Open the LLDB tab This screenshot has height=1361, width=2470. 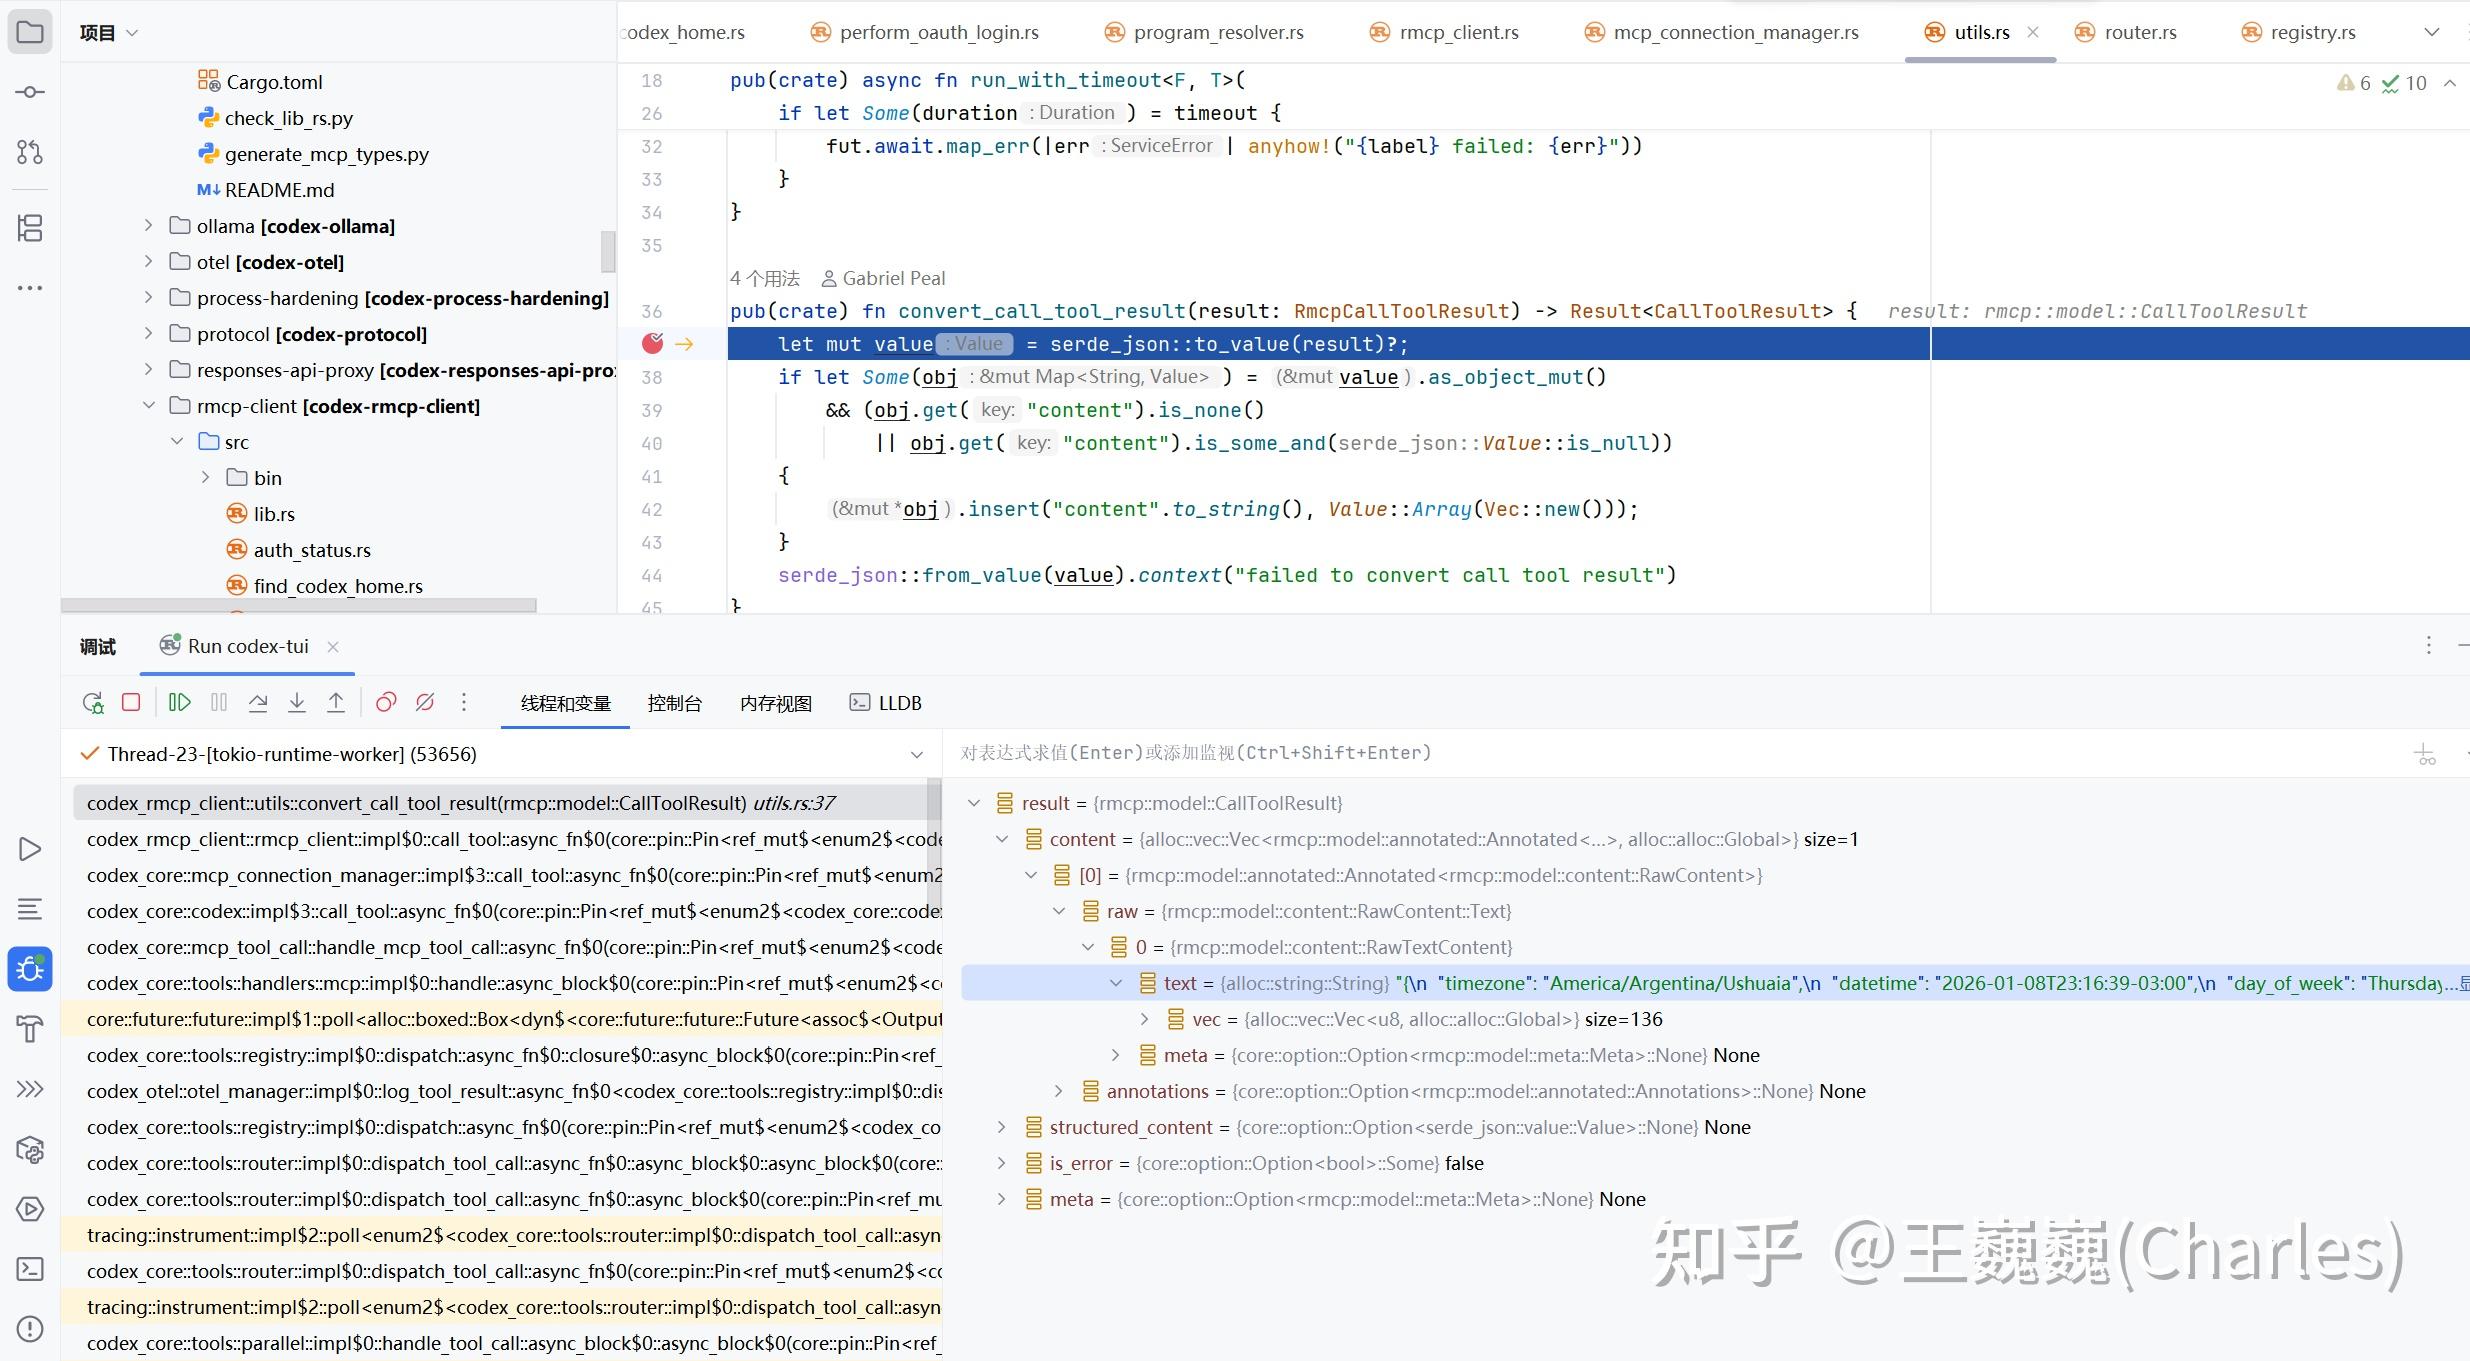point(886,703)
